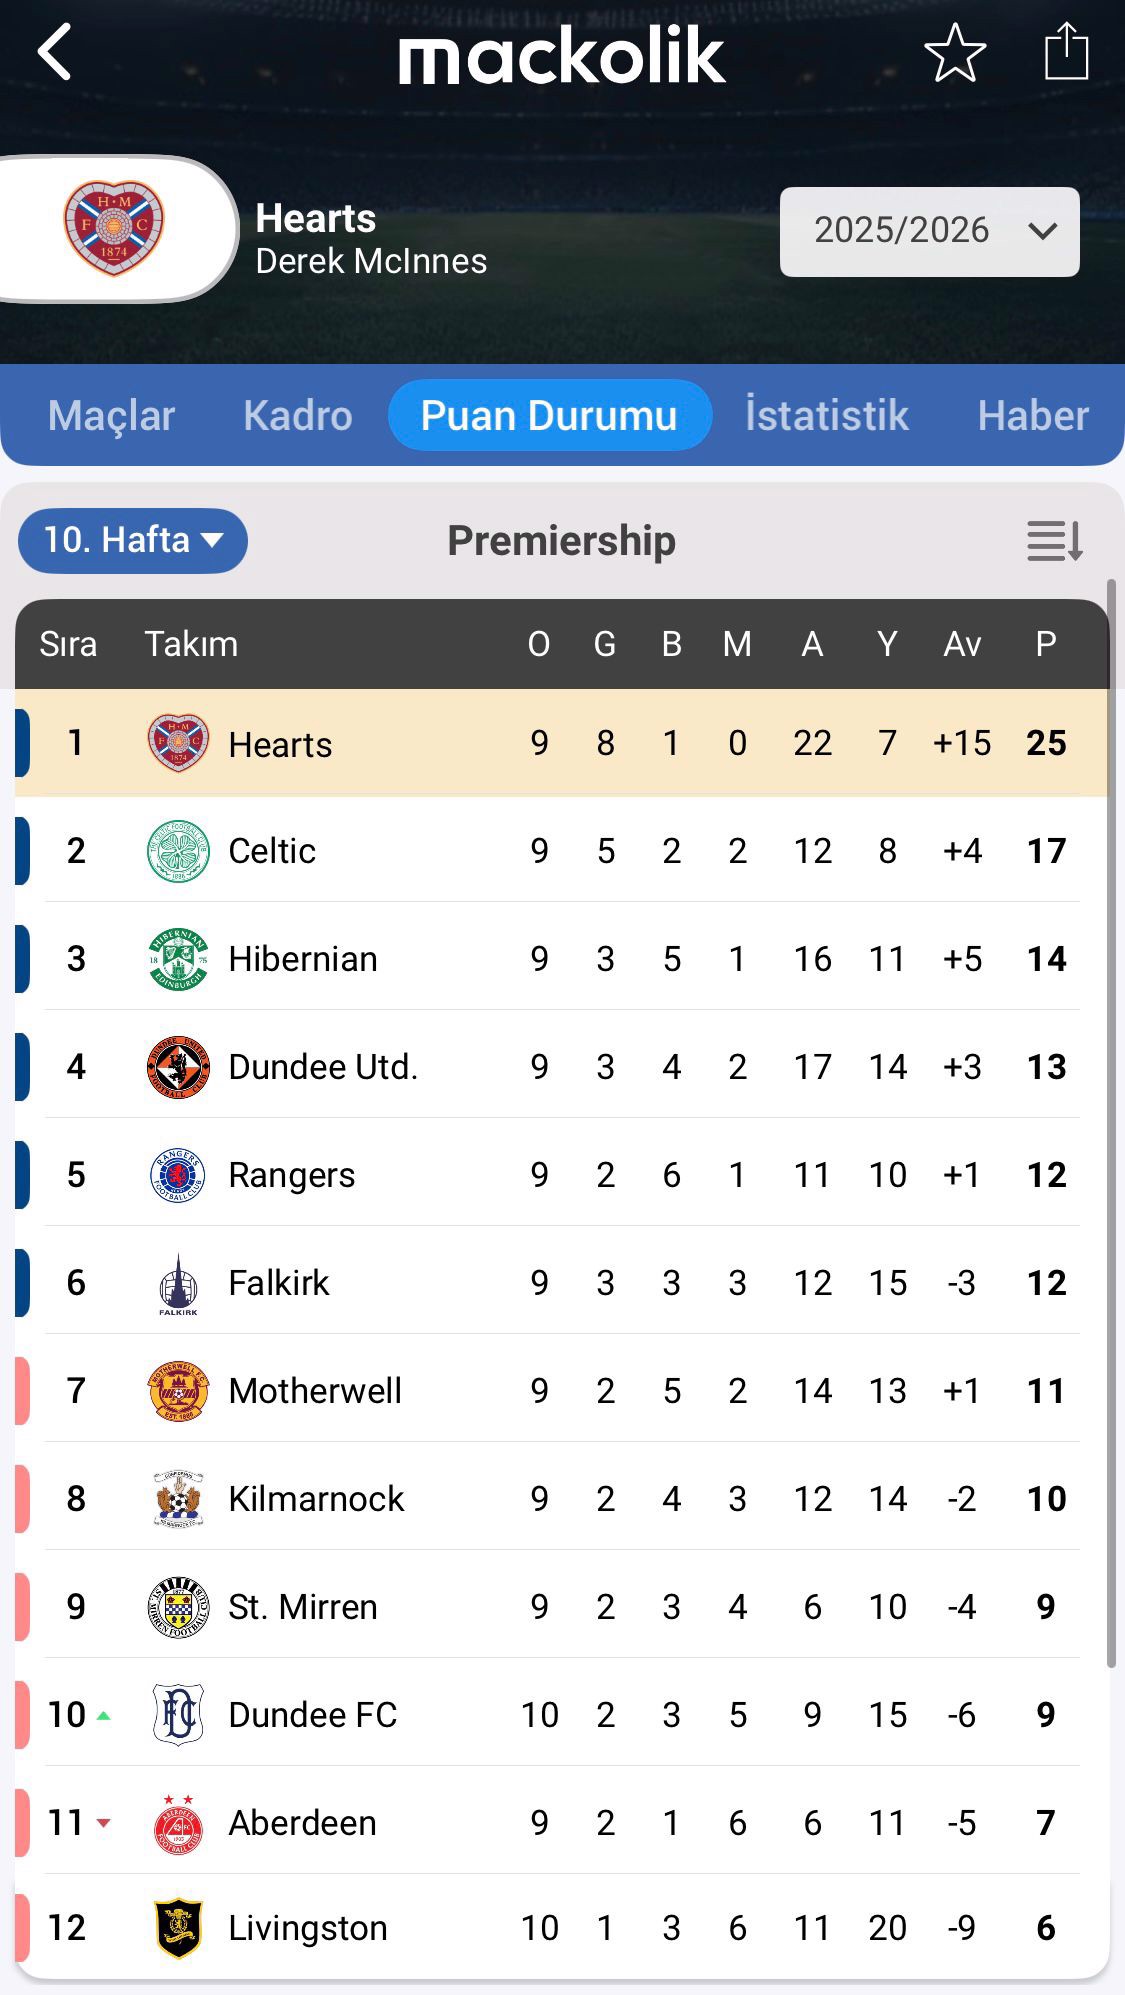Tap the Celtic club crest

coord(178,851)
